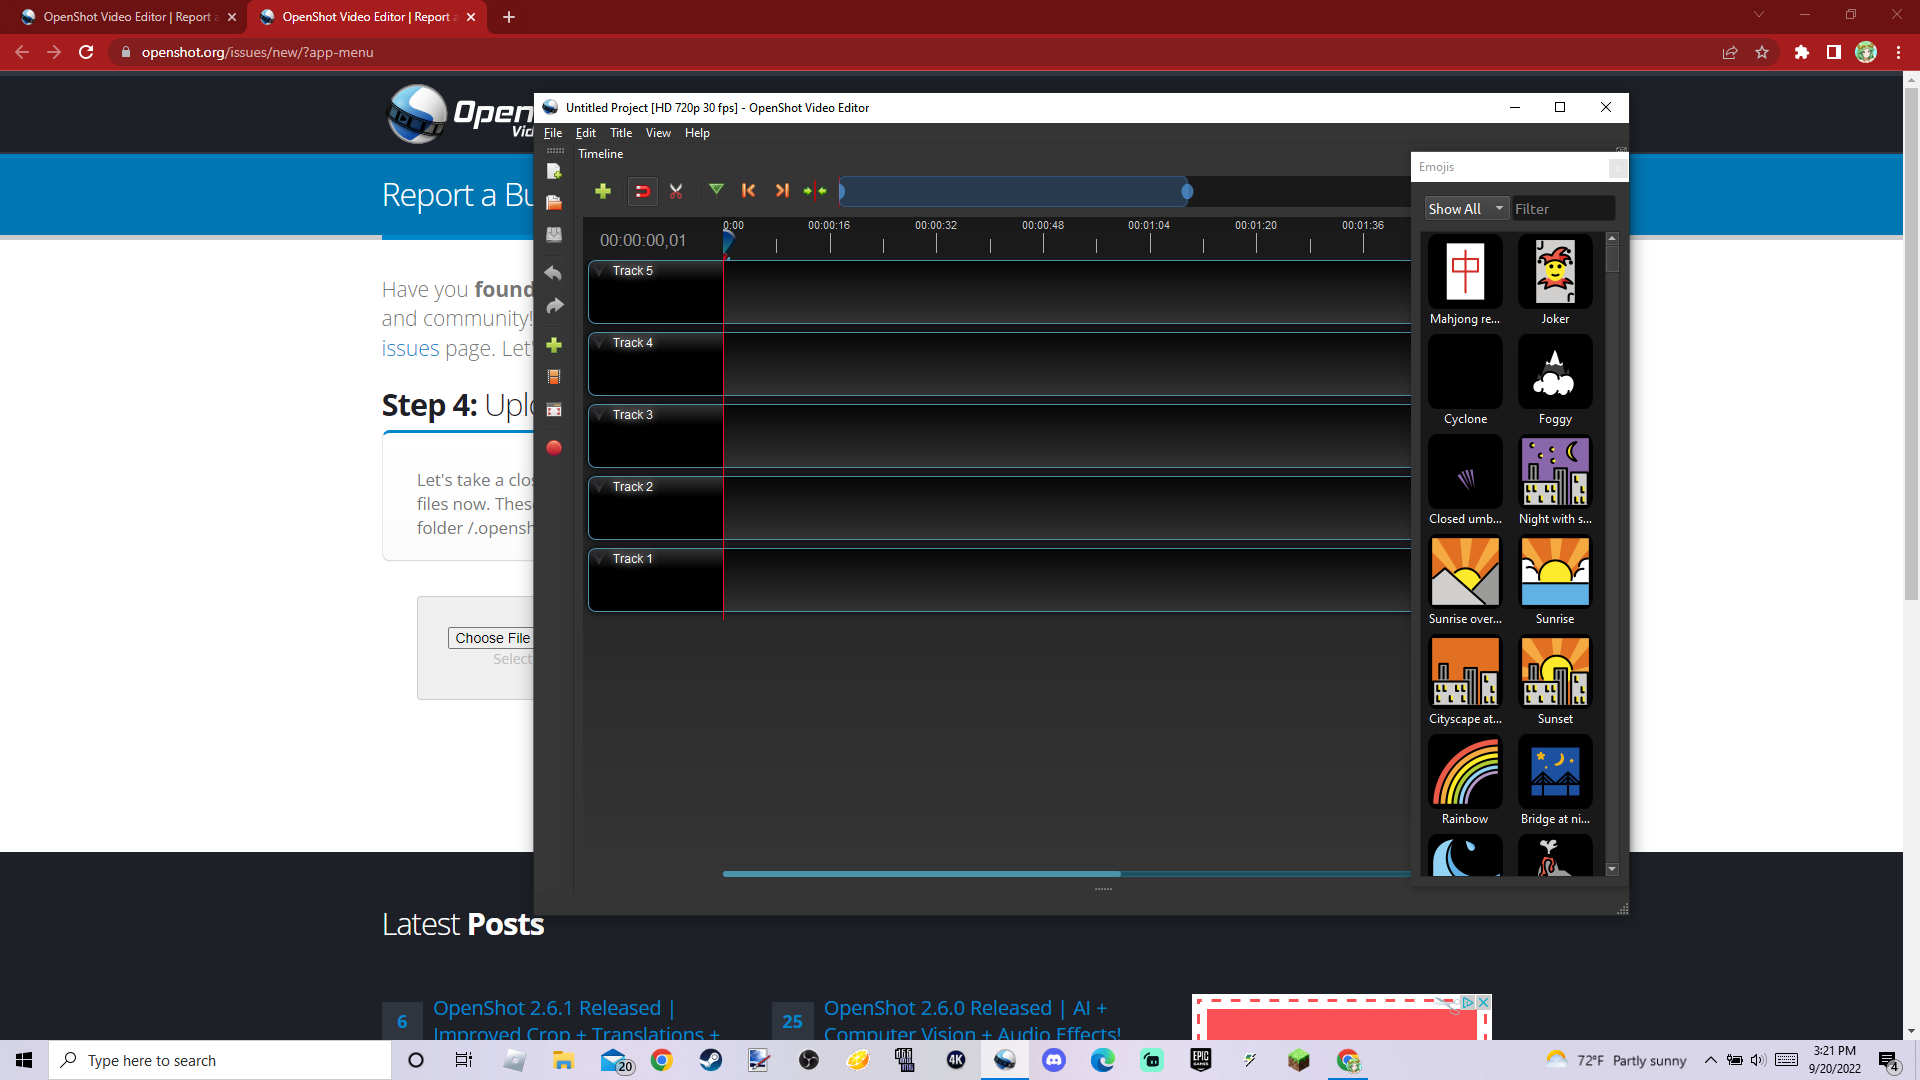Toggle timeline snapping with the magnet icon

(x=643, y=191)
